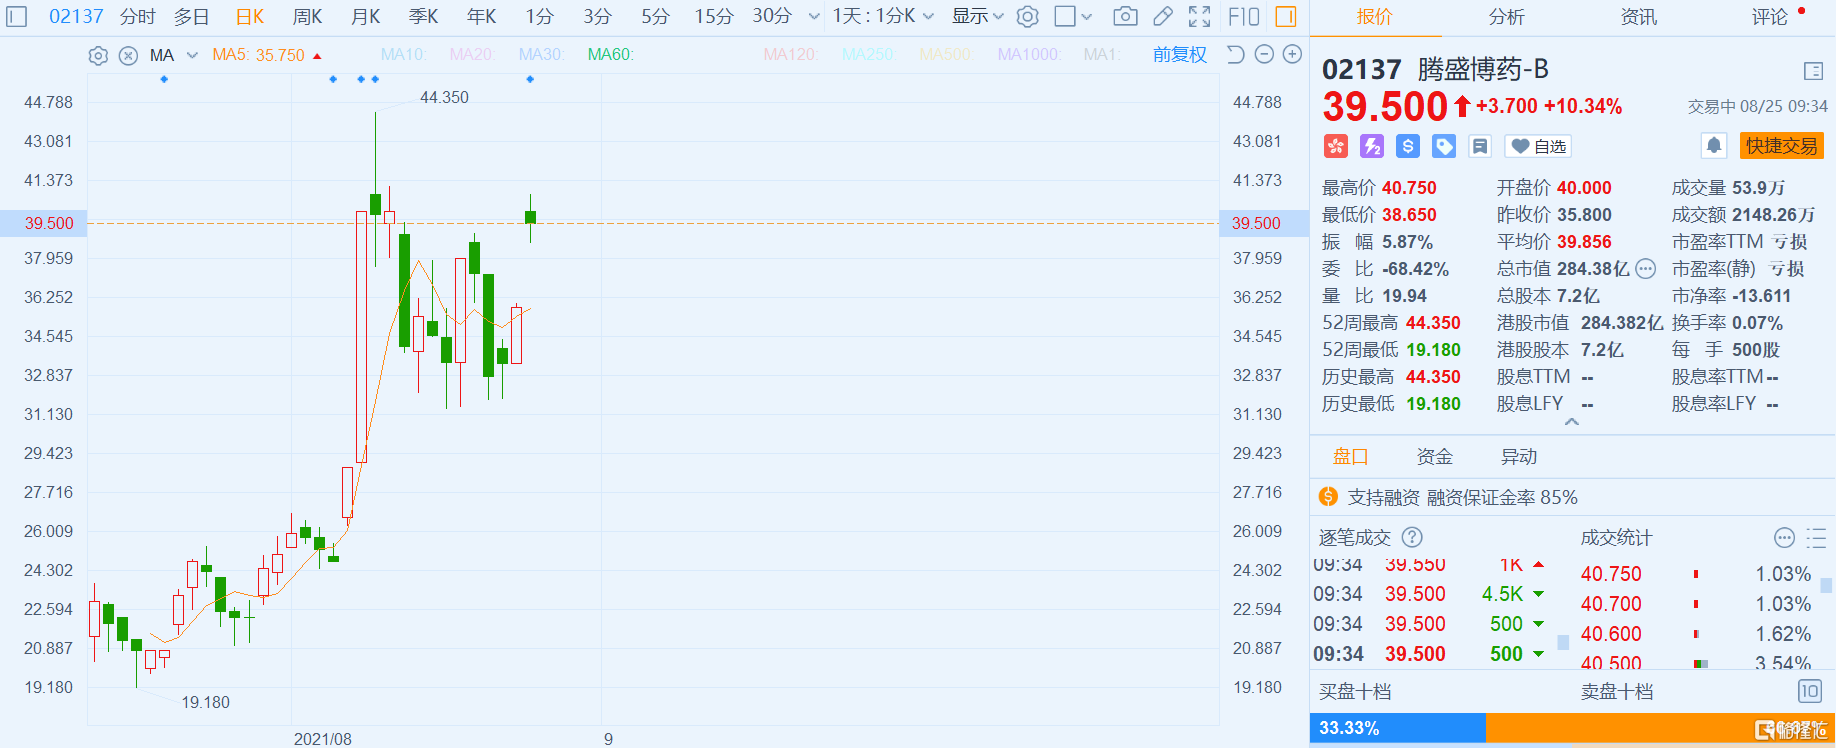Image resolution: width=1836 pixels, height=748 pixels.
Task: Open the stock detail list icon beside stock name
Action: click(x=1813, y=71)
